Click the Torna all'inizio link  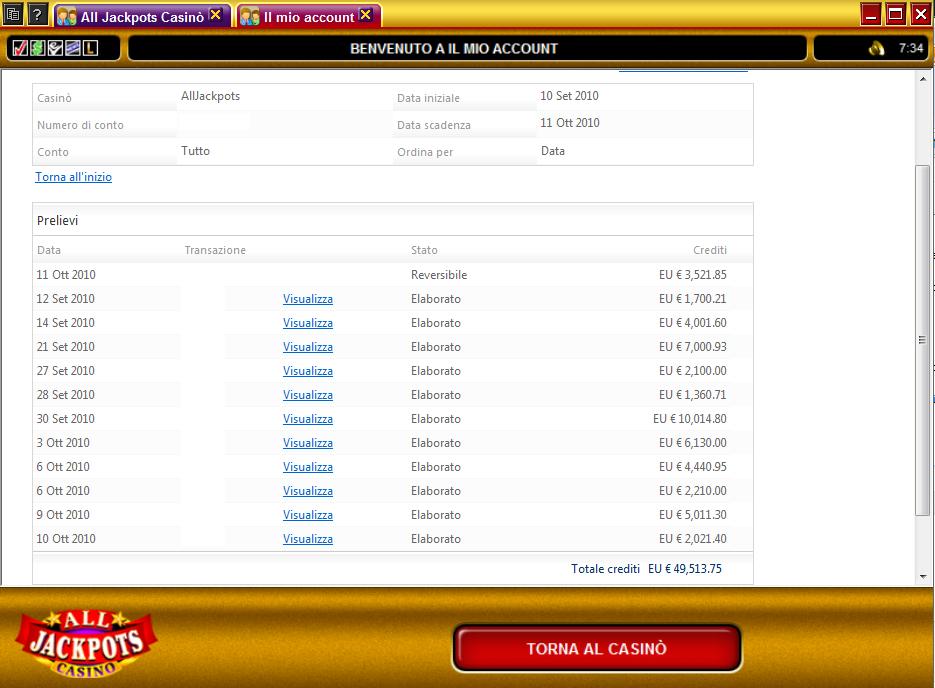click(73, 177)
